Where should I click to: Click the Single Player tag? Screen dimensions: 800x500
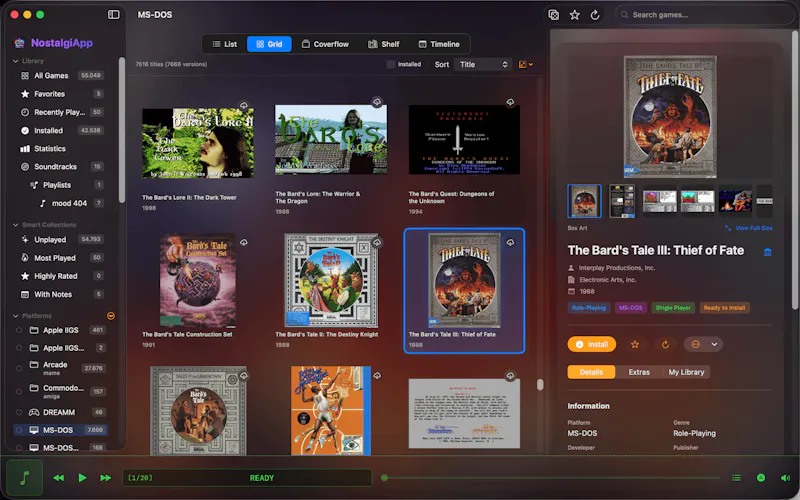click(x=673, y=308)
